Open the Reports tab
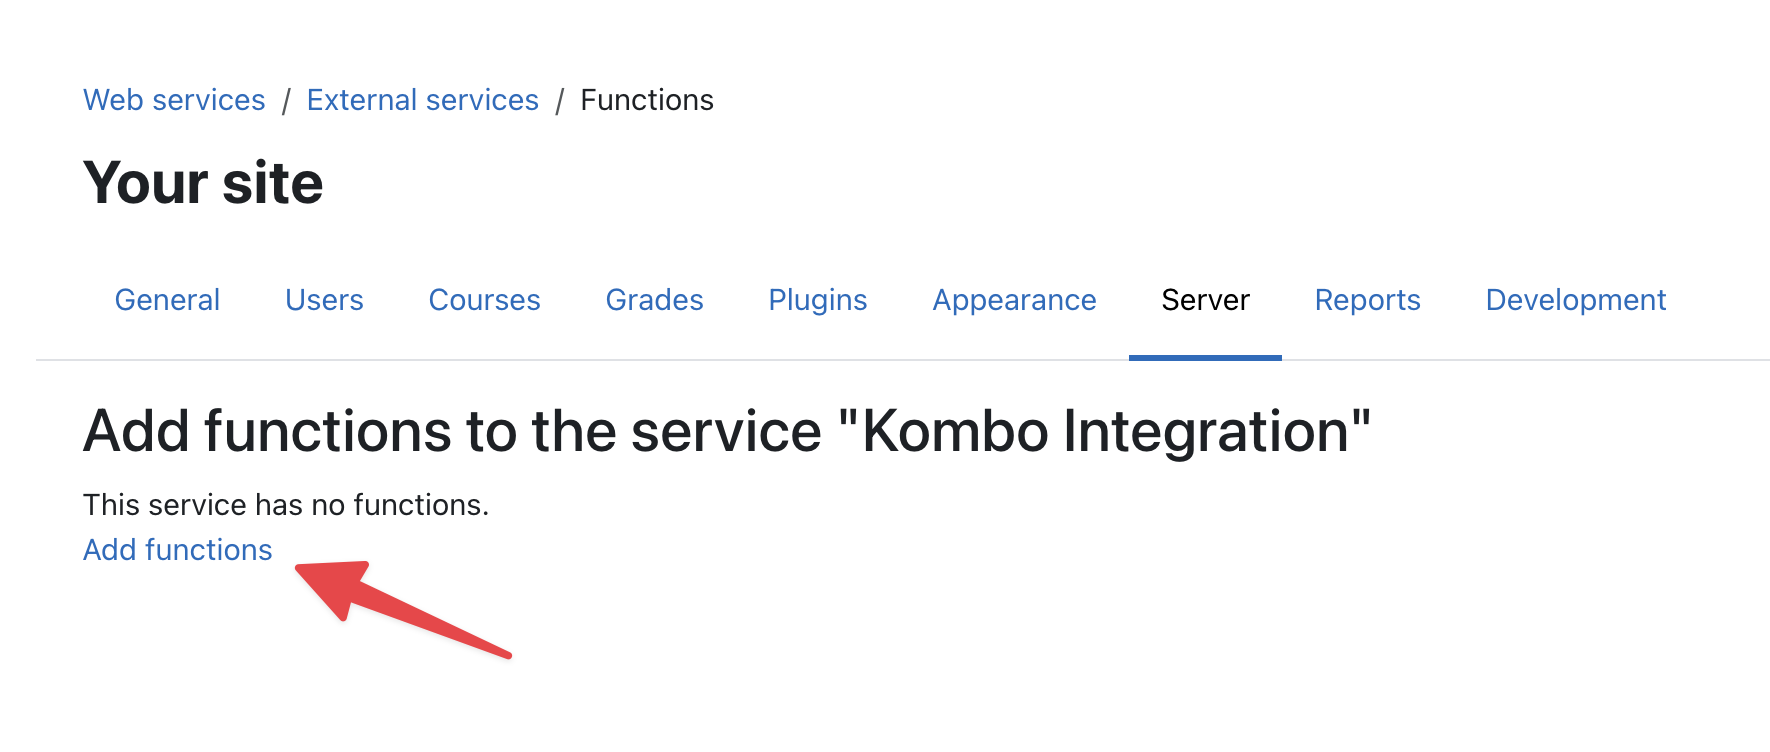This screenshot has width=1770, height=752. point(1367,300)
